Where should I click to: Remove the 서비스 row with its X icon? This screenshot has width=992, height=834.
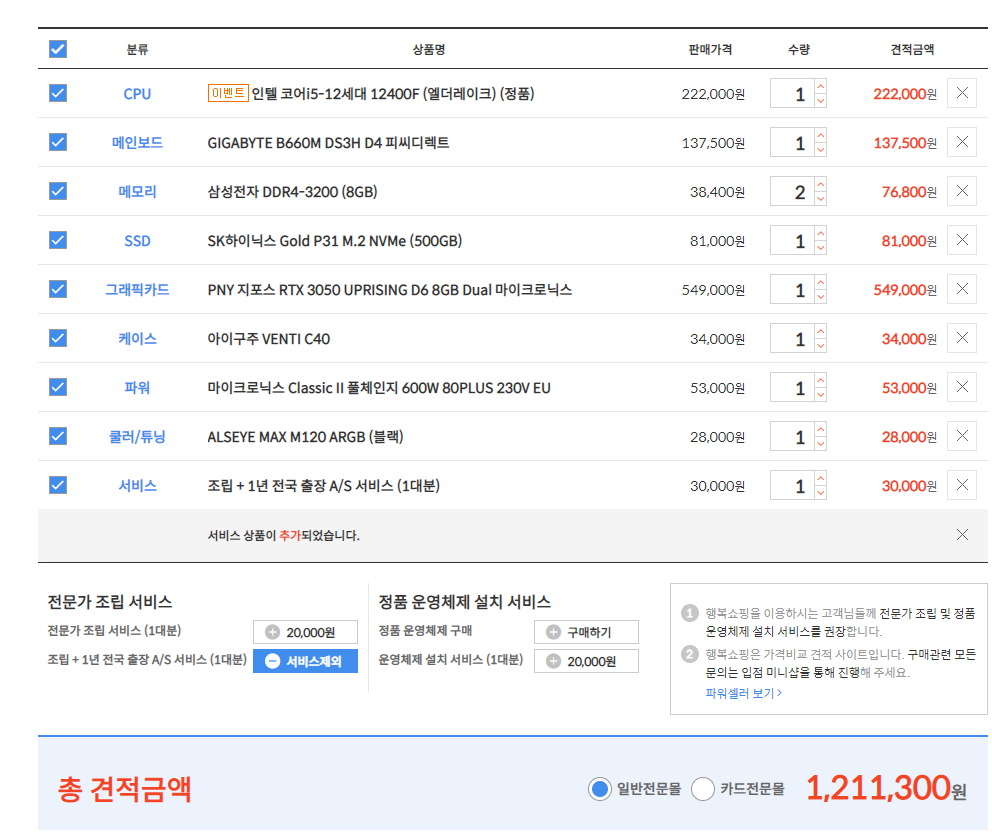(962, 485)
